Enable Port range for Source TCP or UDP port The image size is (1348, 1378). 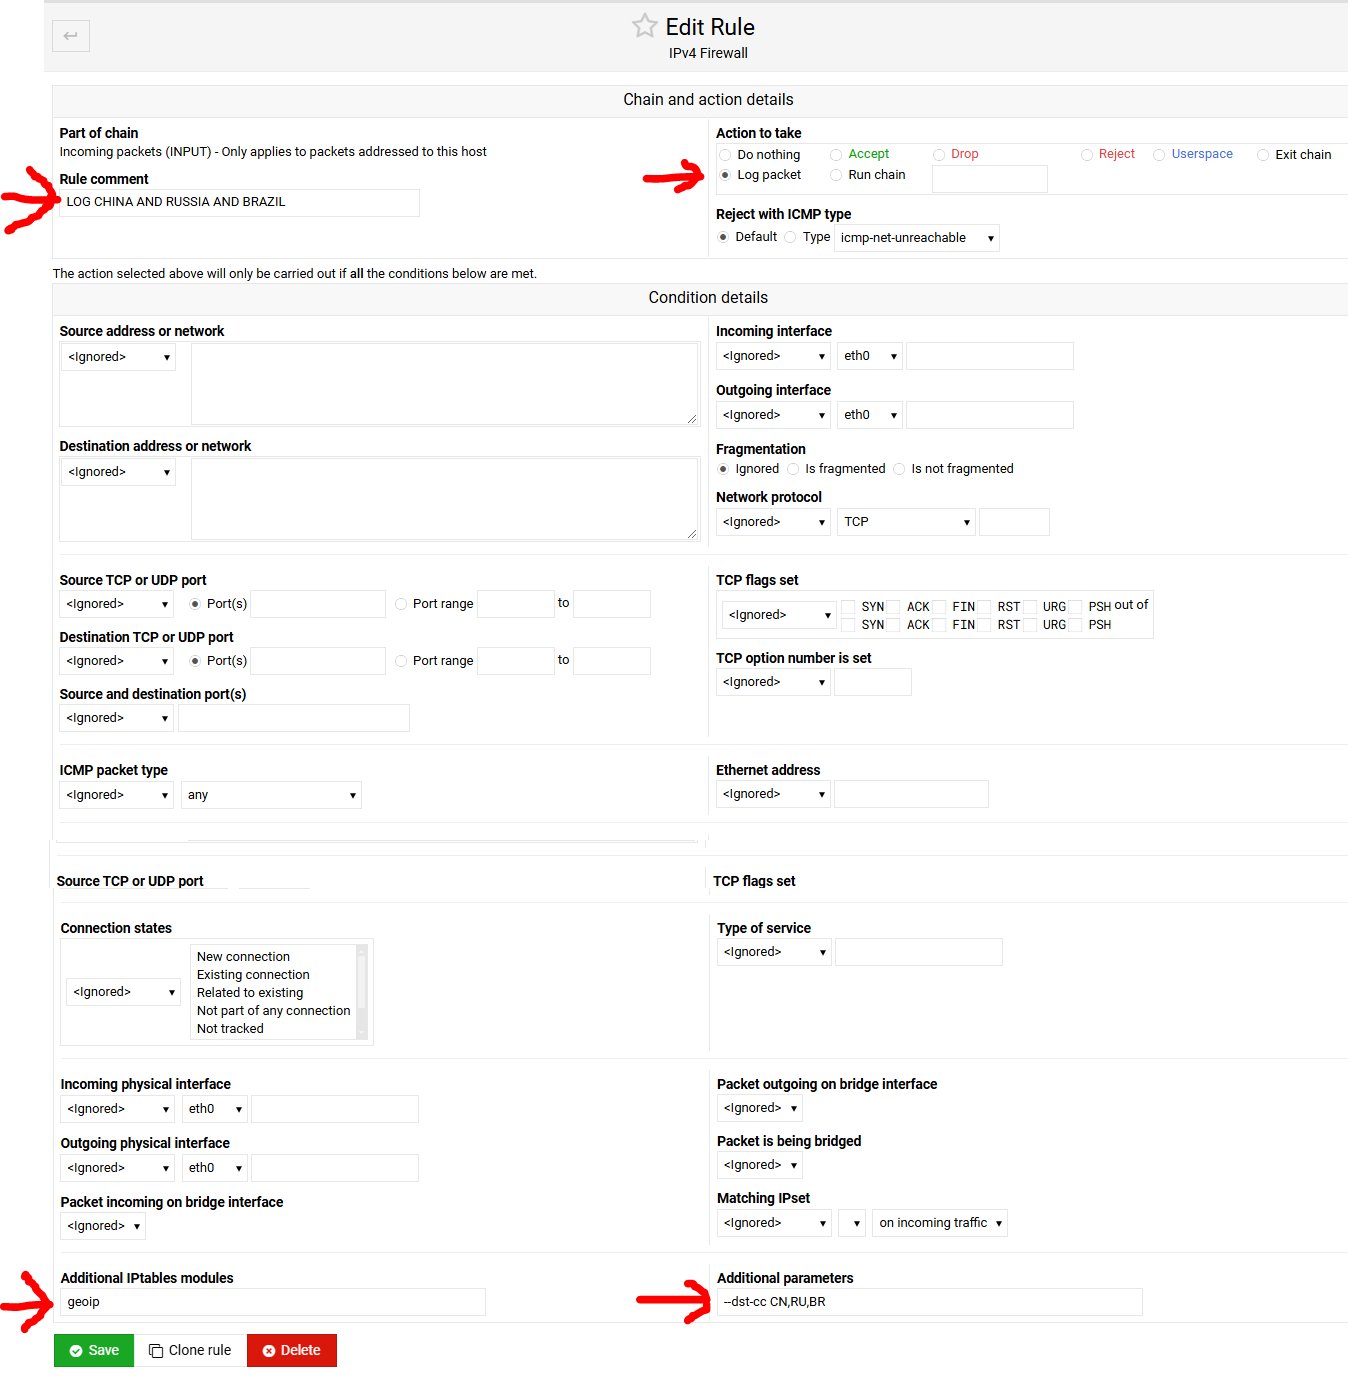[x=401, y=604]
